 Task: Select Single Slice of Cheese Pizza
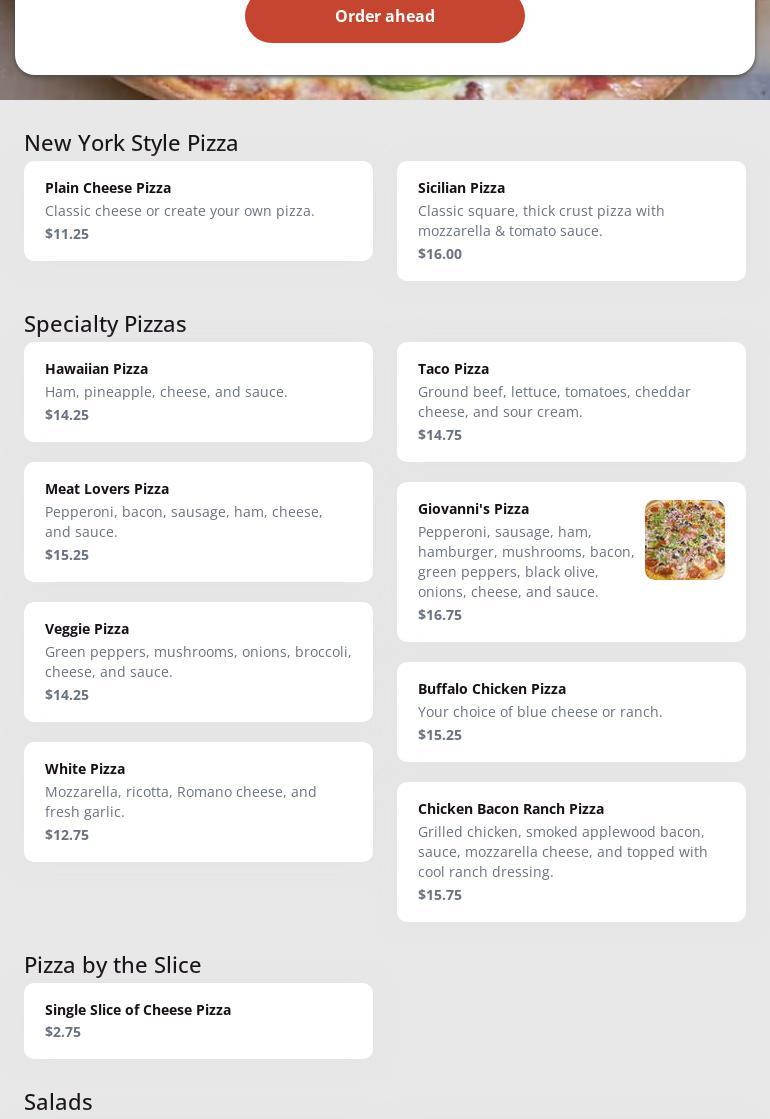[198, 1021]
